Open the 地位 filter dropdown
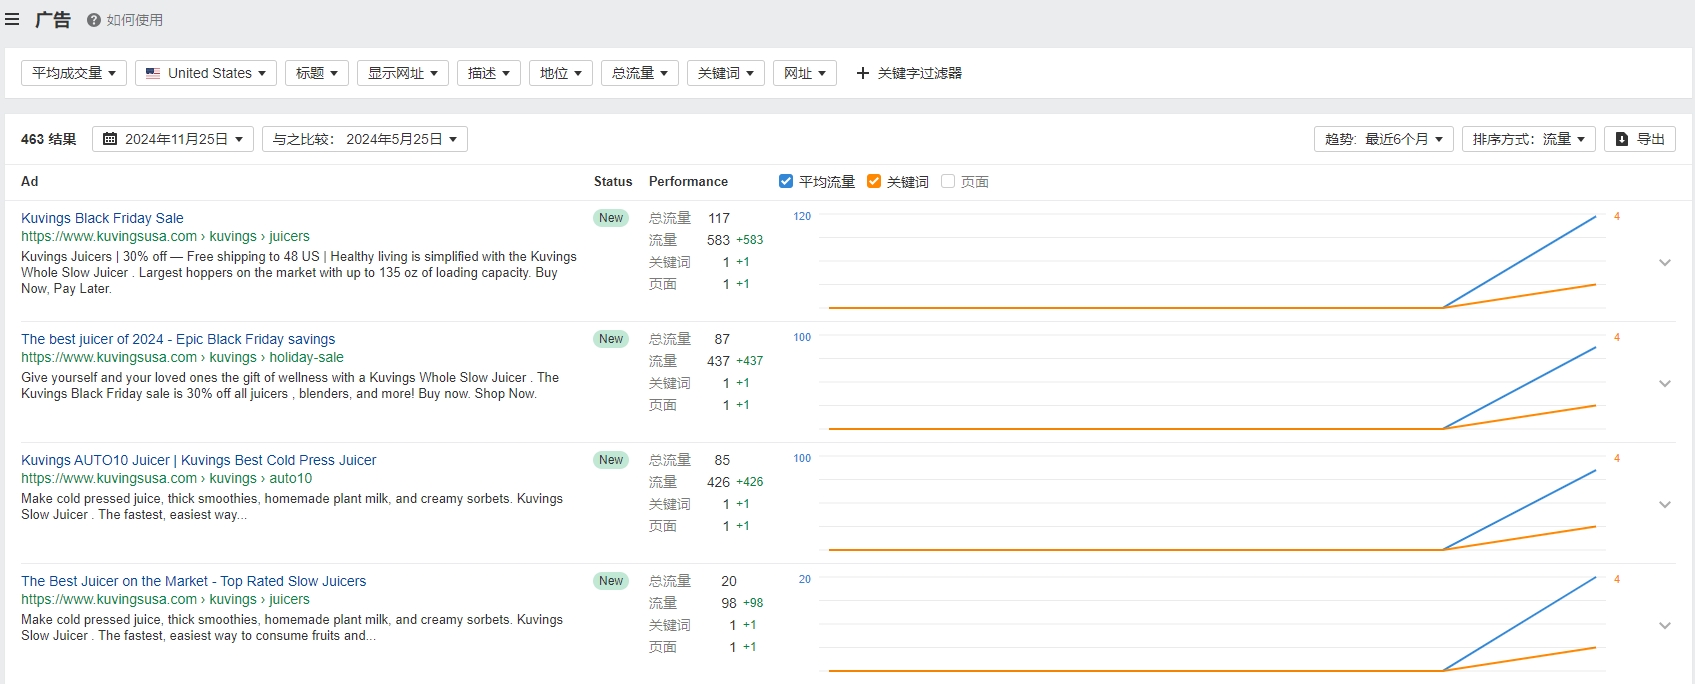The height and width of the screenshot is (684, 1695). [561, 73]
